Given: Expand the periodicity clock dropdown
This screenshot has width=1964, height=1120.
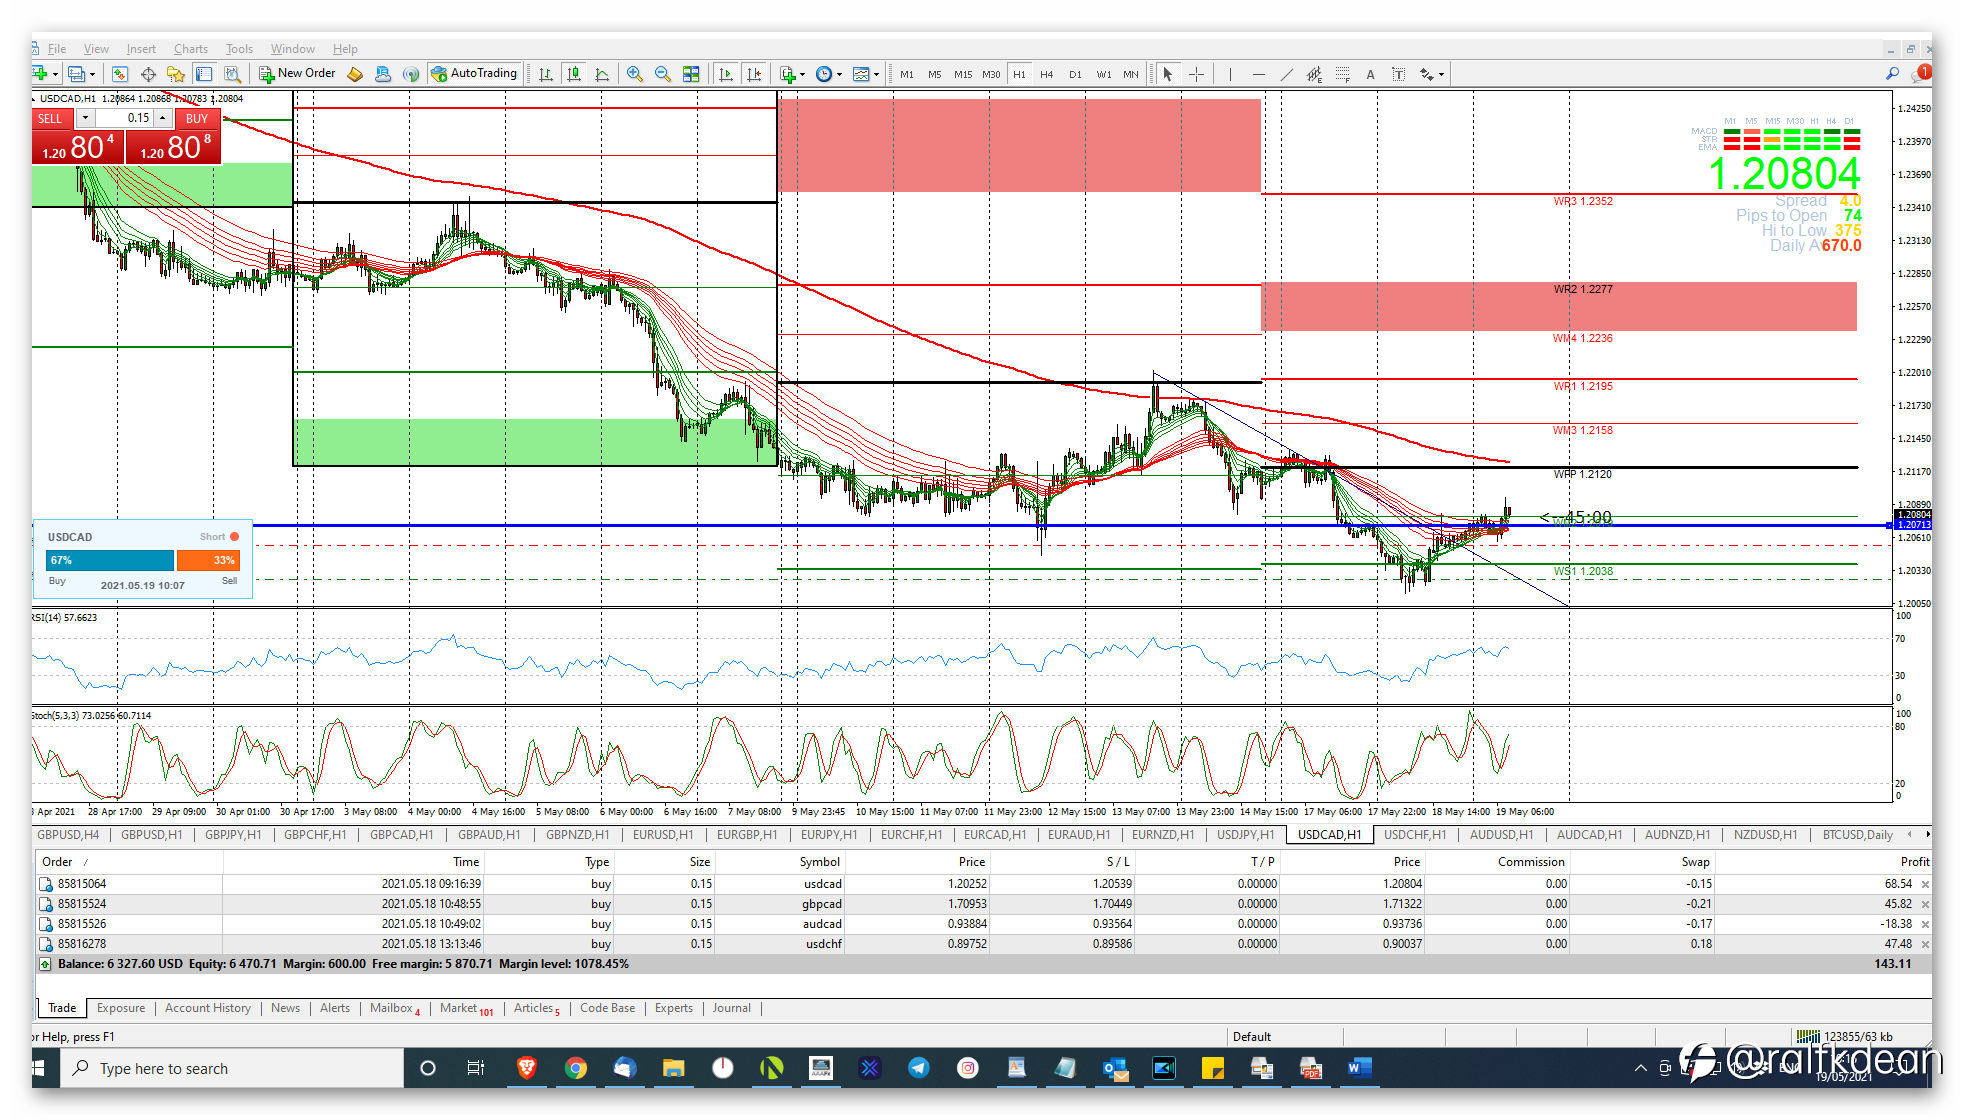Looking at the screenshot, I should (839, 74).
